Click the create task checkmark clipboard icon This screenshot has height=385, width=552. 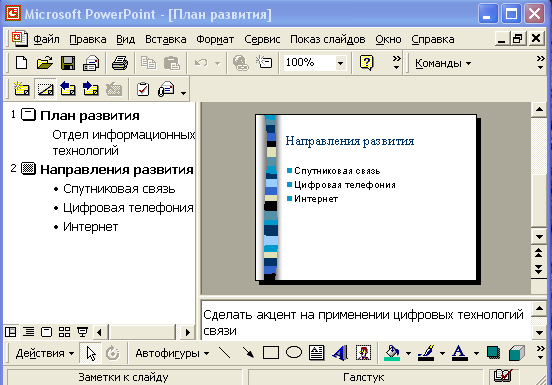tap(143, 89)
